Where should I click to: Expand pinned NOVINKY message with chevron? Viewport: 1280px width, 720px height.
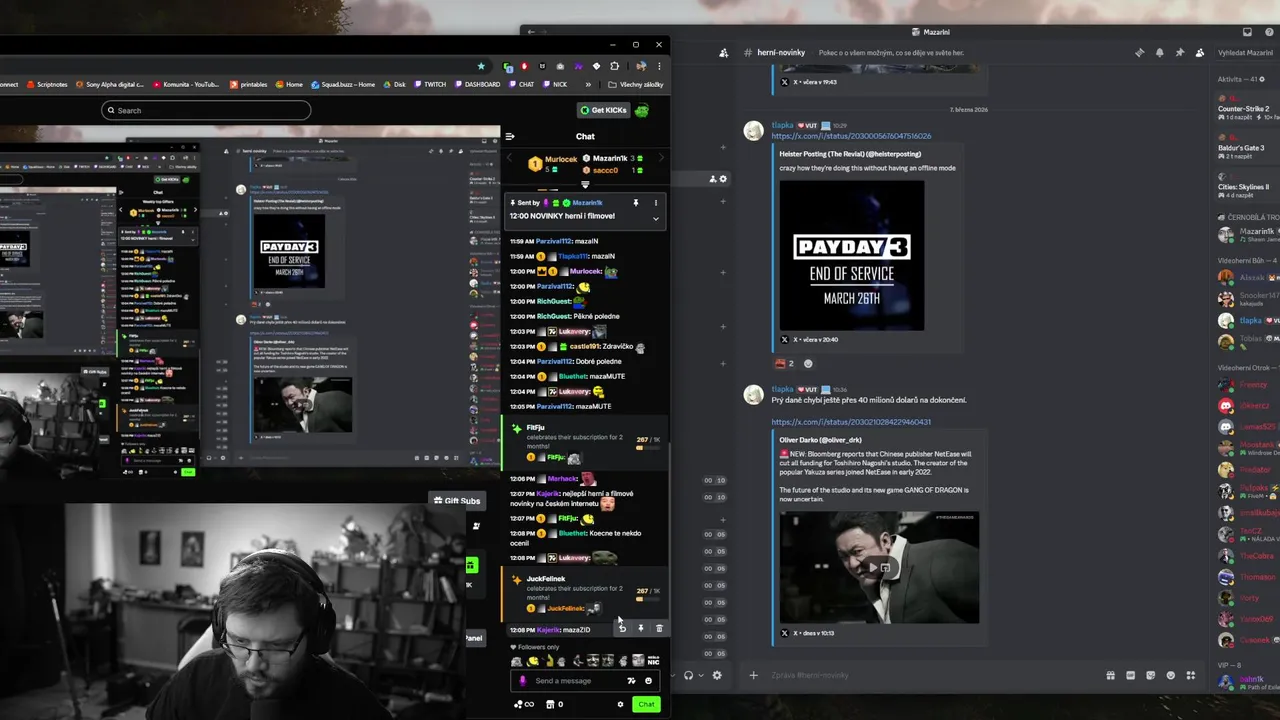pos(655,218)
